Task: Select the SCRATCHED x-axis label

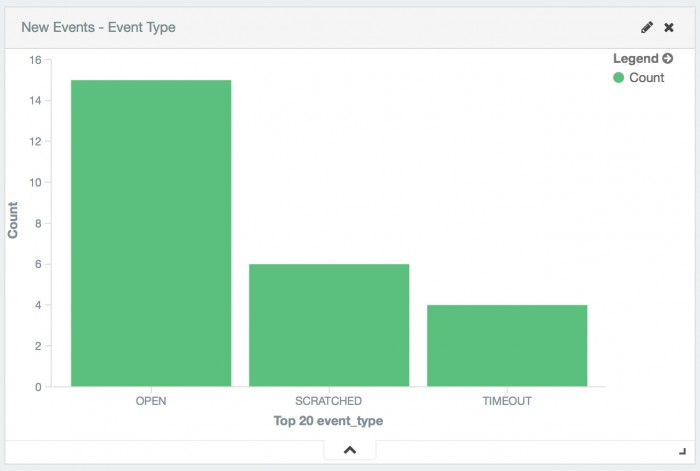Action: (329, 401)
